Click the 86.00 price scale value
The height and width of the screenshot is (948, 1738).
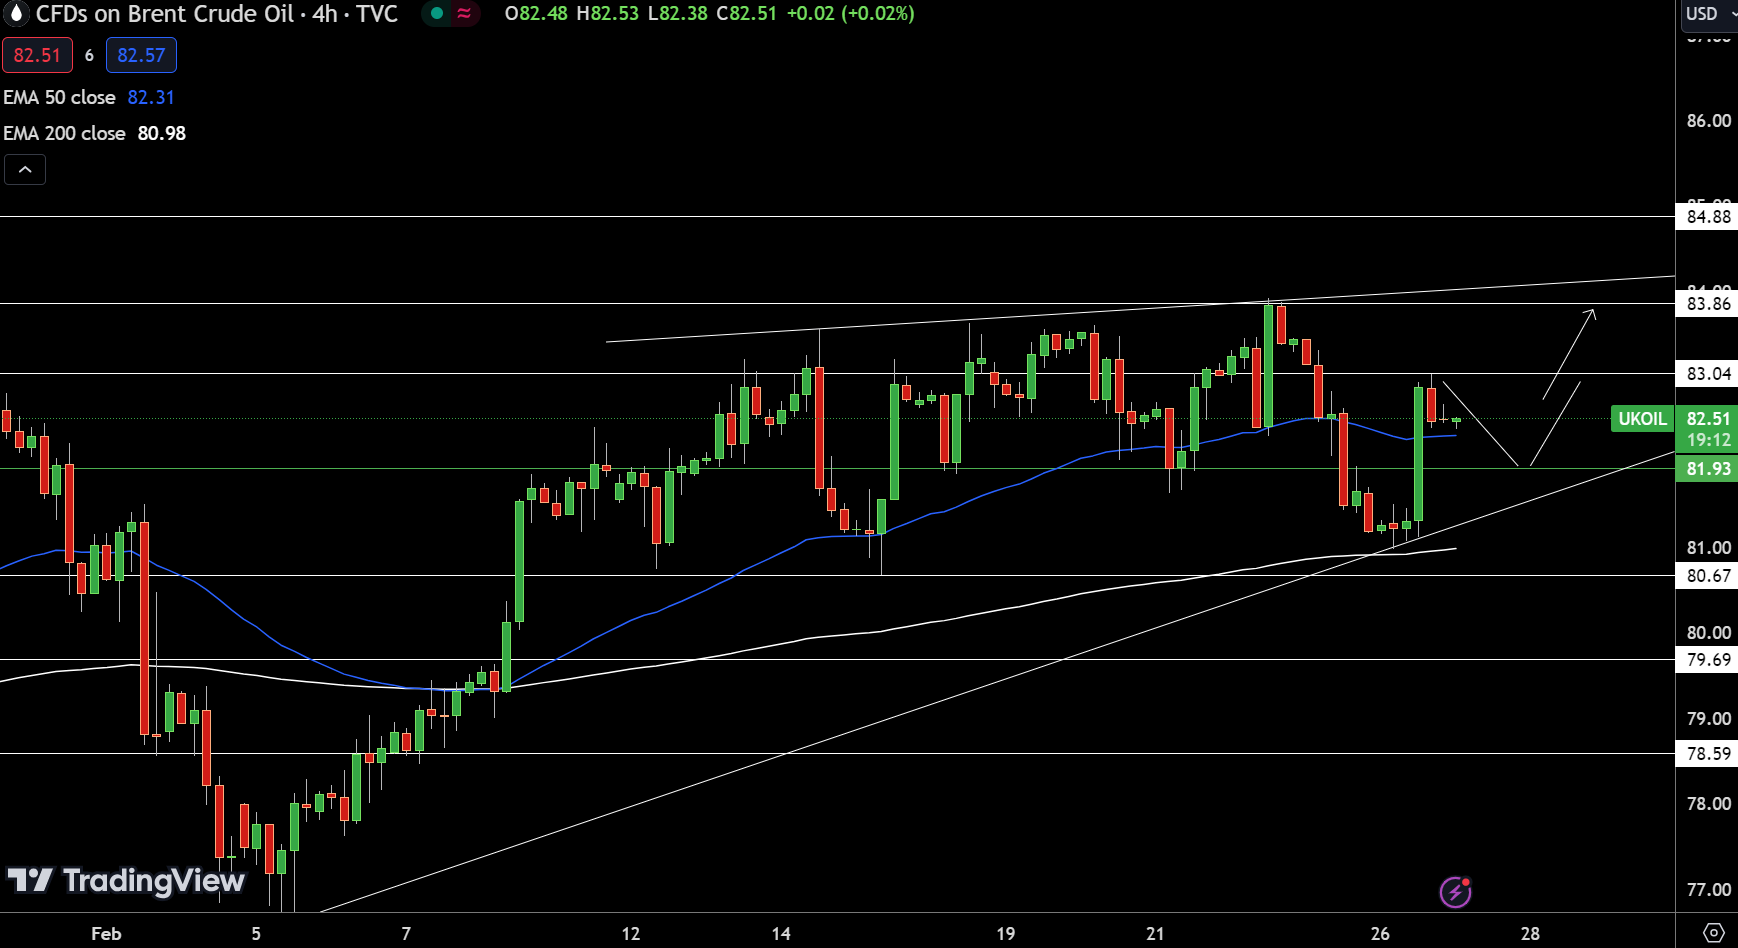1708,121
